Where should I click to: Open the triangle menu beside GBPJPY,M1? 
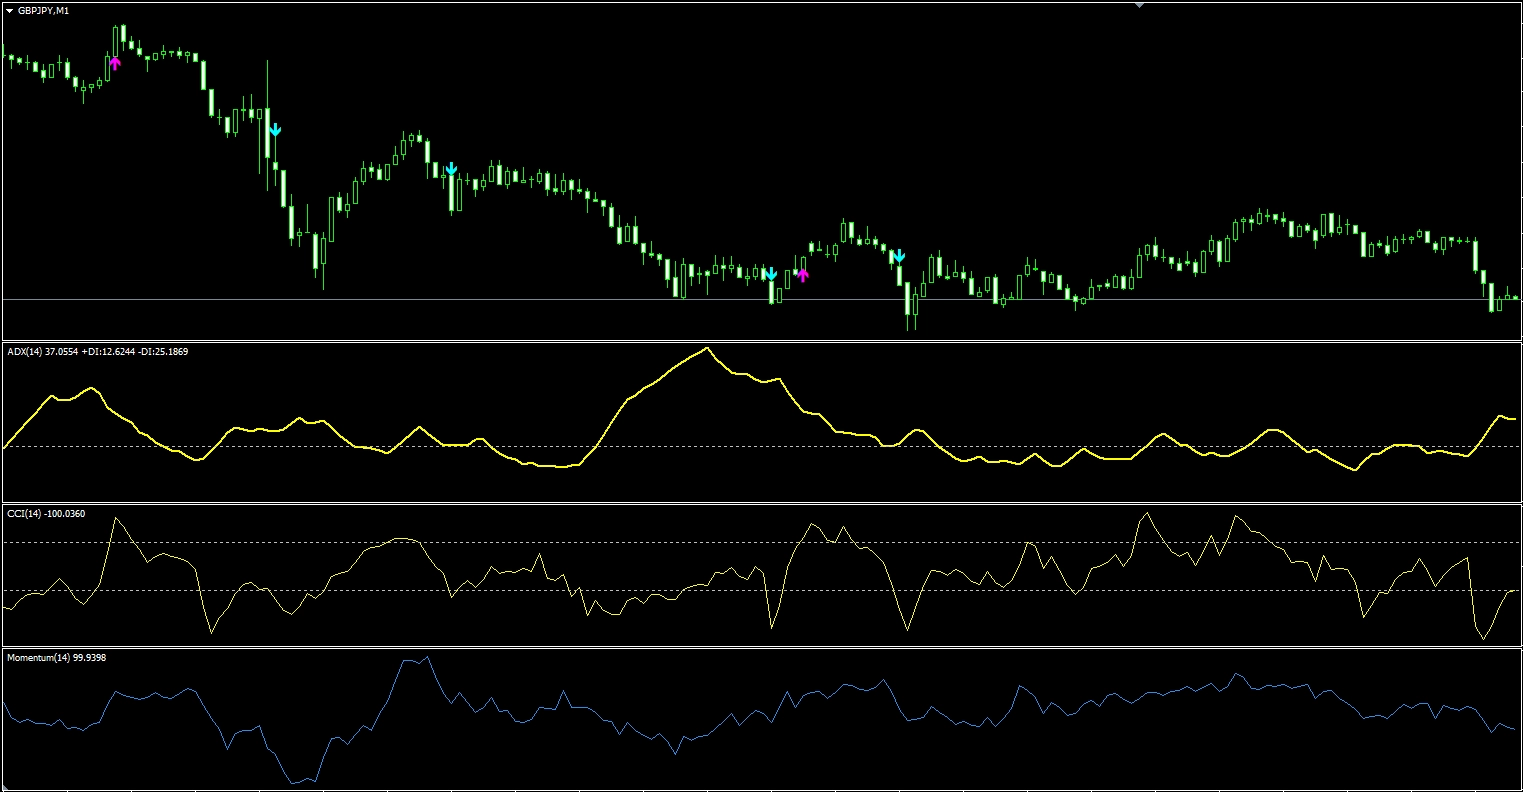(x=10, y=10)
